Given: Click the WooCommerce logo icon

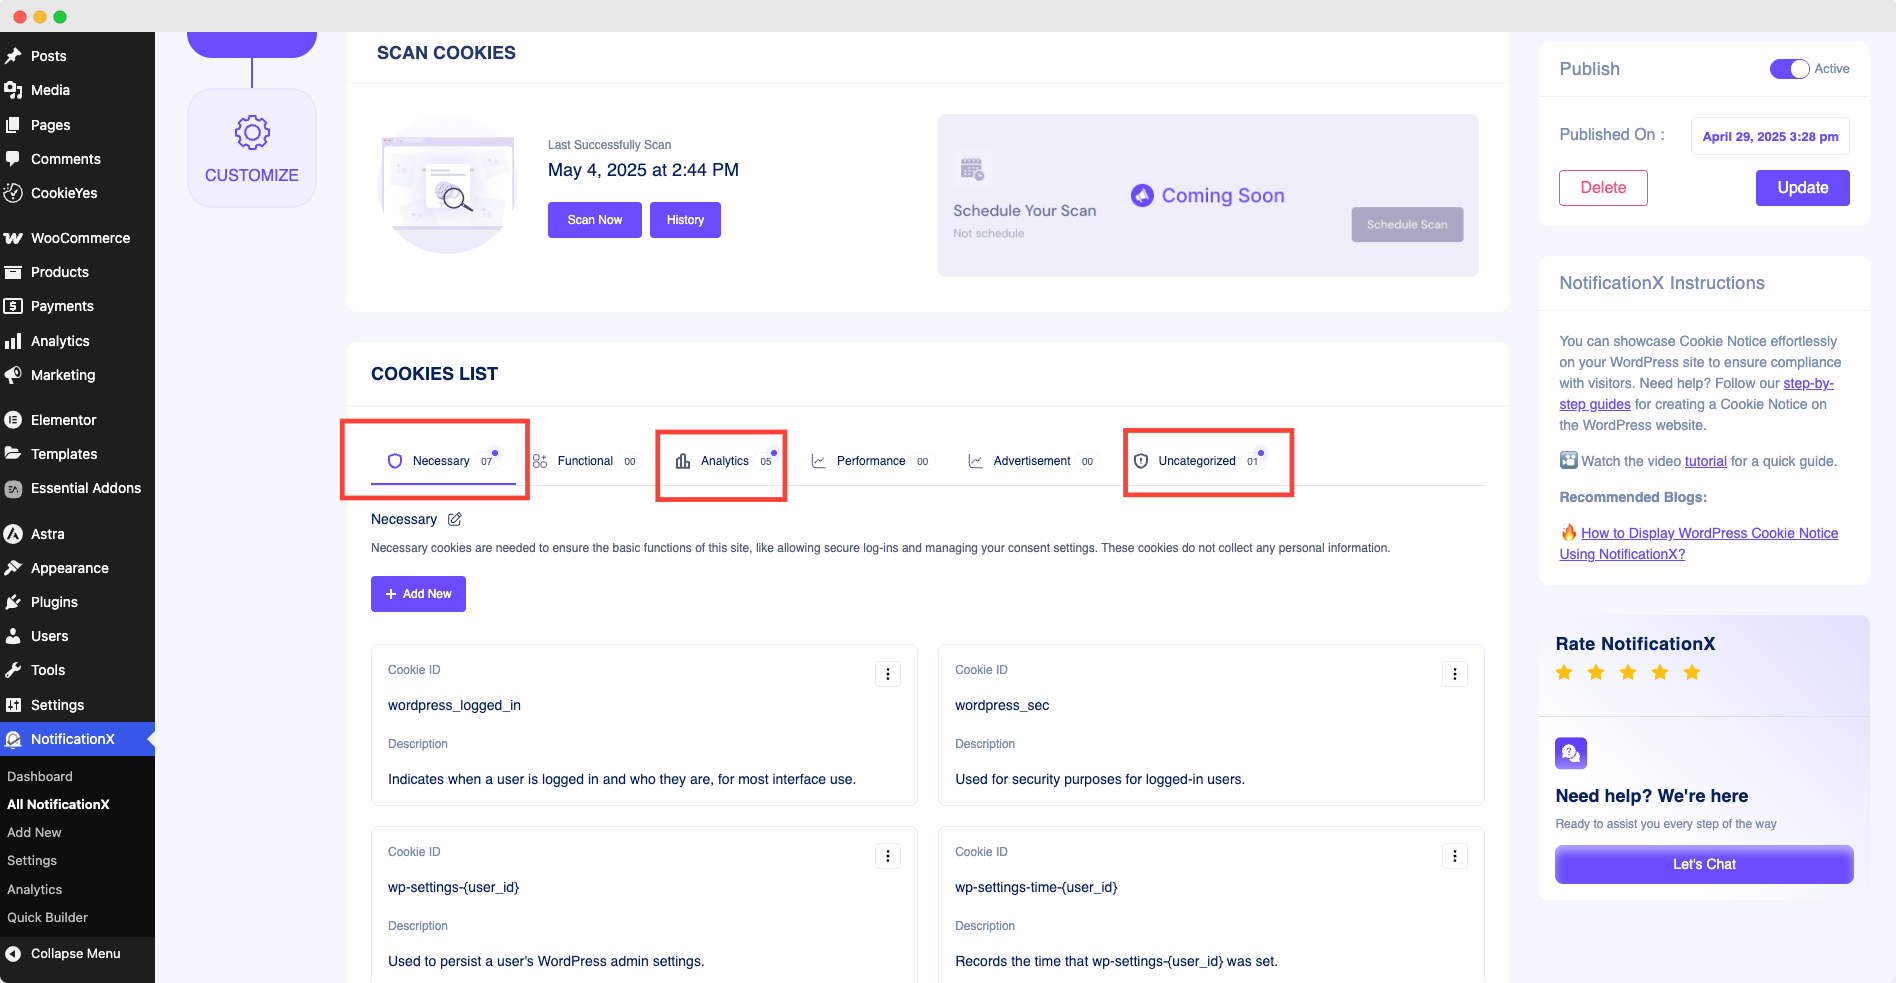Looking at the screenshot, I should (x=13, y=238).
